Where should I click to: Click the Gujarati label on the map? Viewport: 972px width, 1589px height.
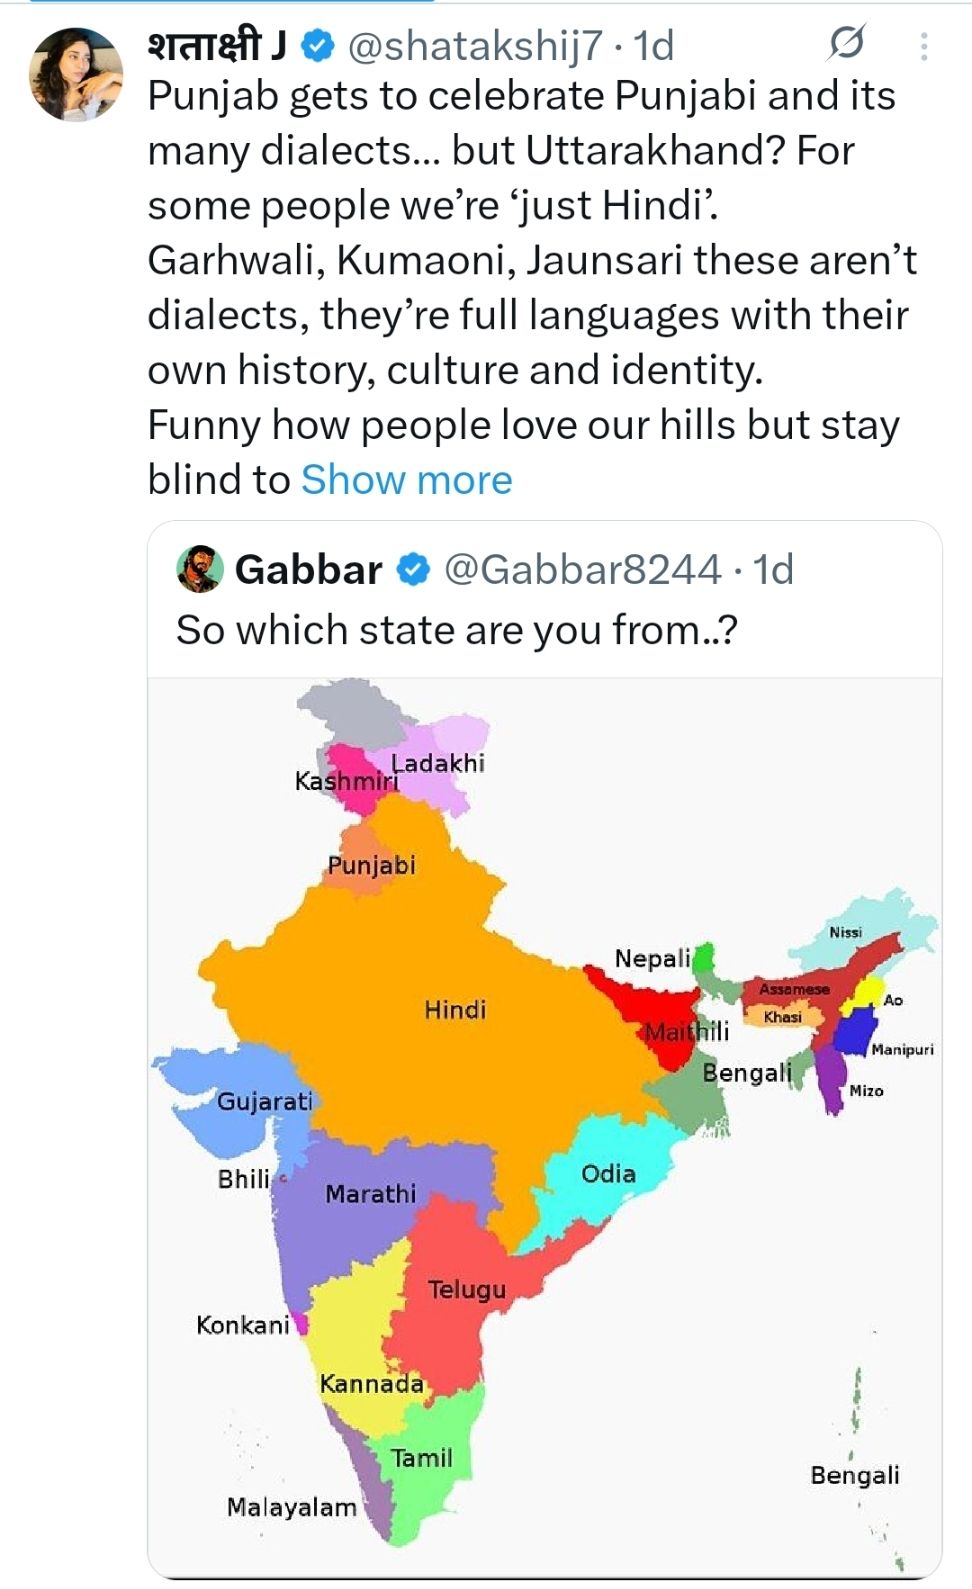coord(265,1101)
